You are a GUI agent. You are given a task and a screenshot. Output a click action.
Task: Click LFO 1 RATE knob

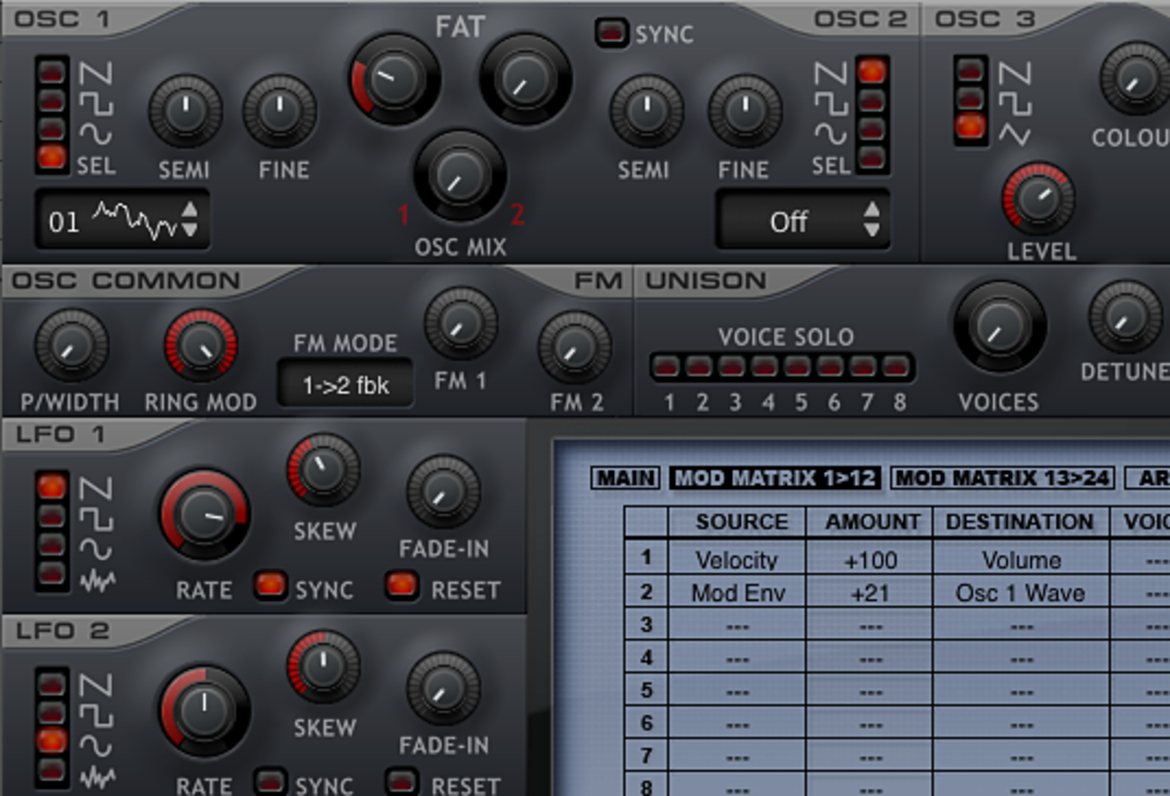(x=204, y=515)
